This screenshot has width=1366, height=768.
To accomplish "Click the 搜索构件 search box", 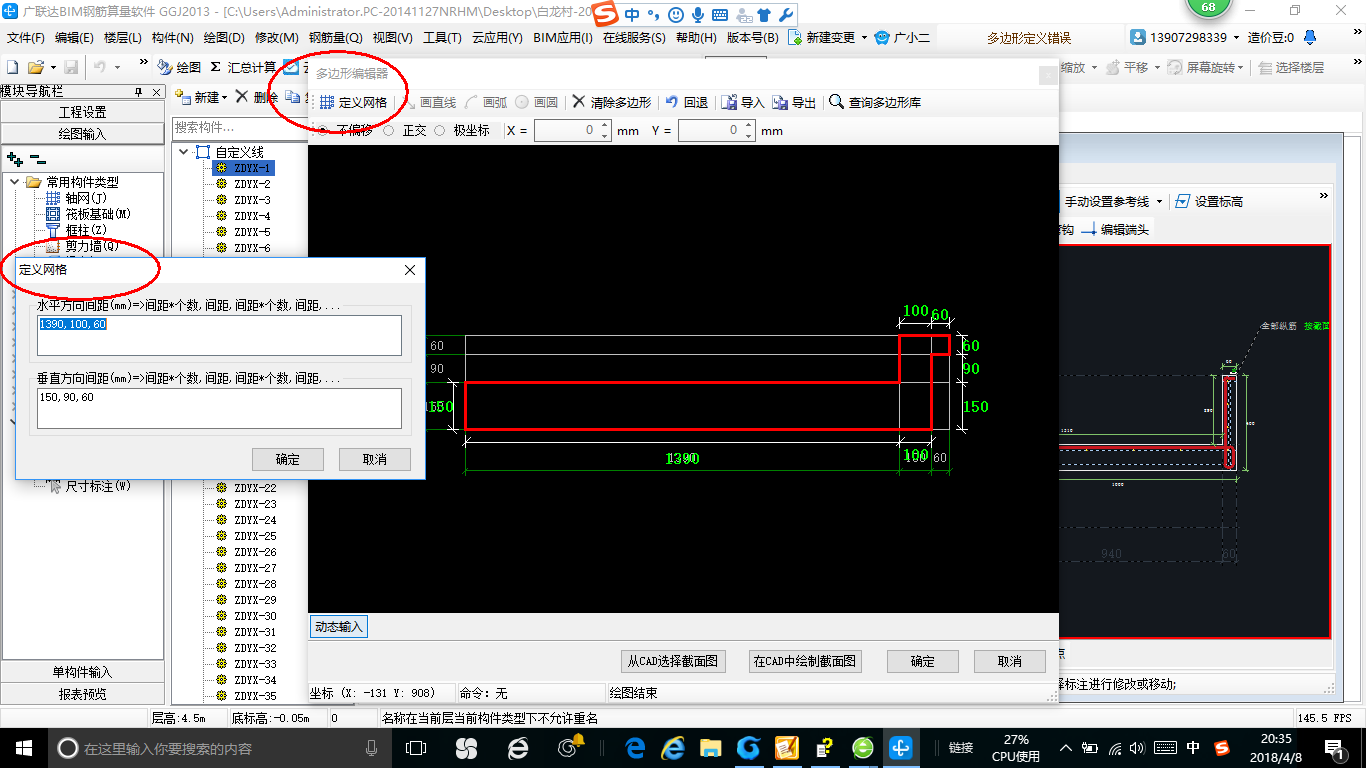I will coord(238,127).
